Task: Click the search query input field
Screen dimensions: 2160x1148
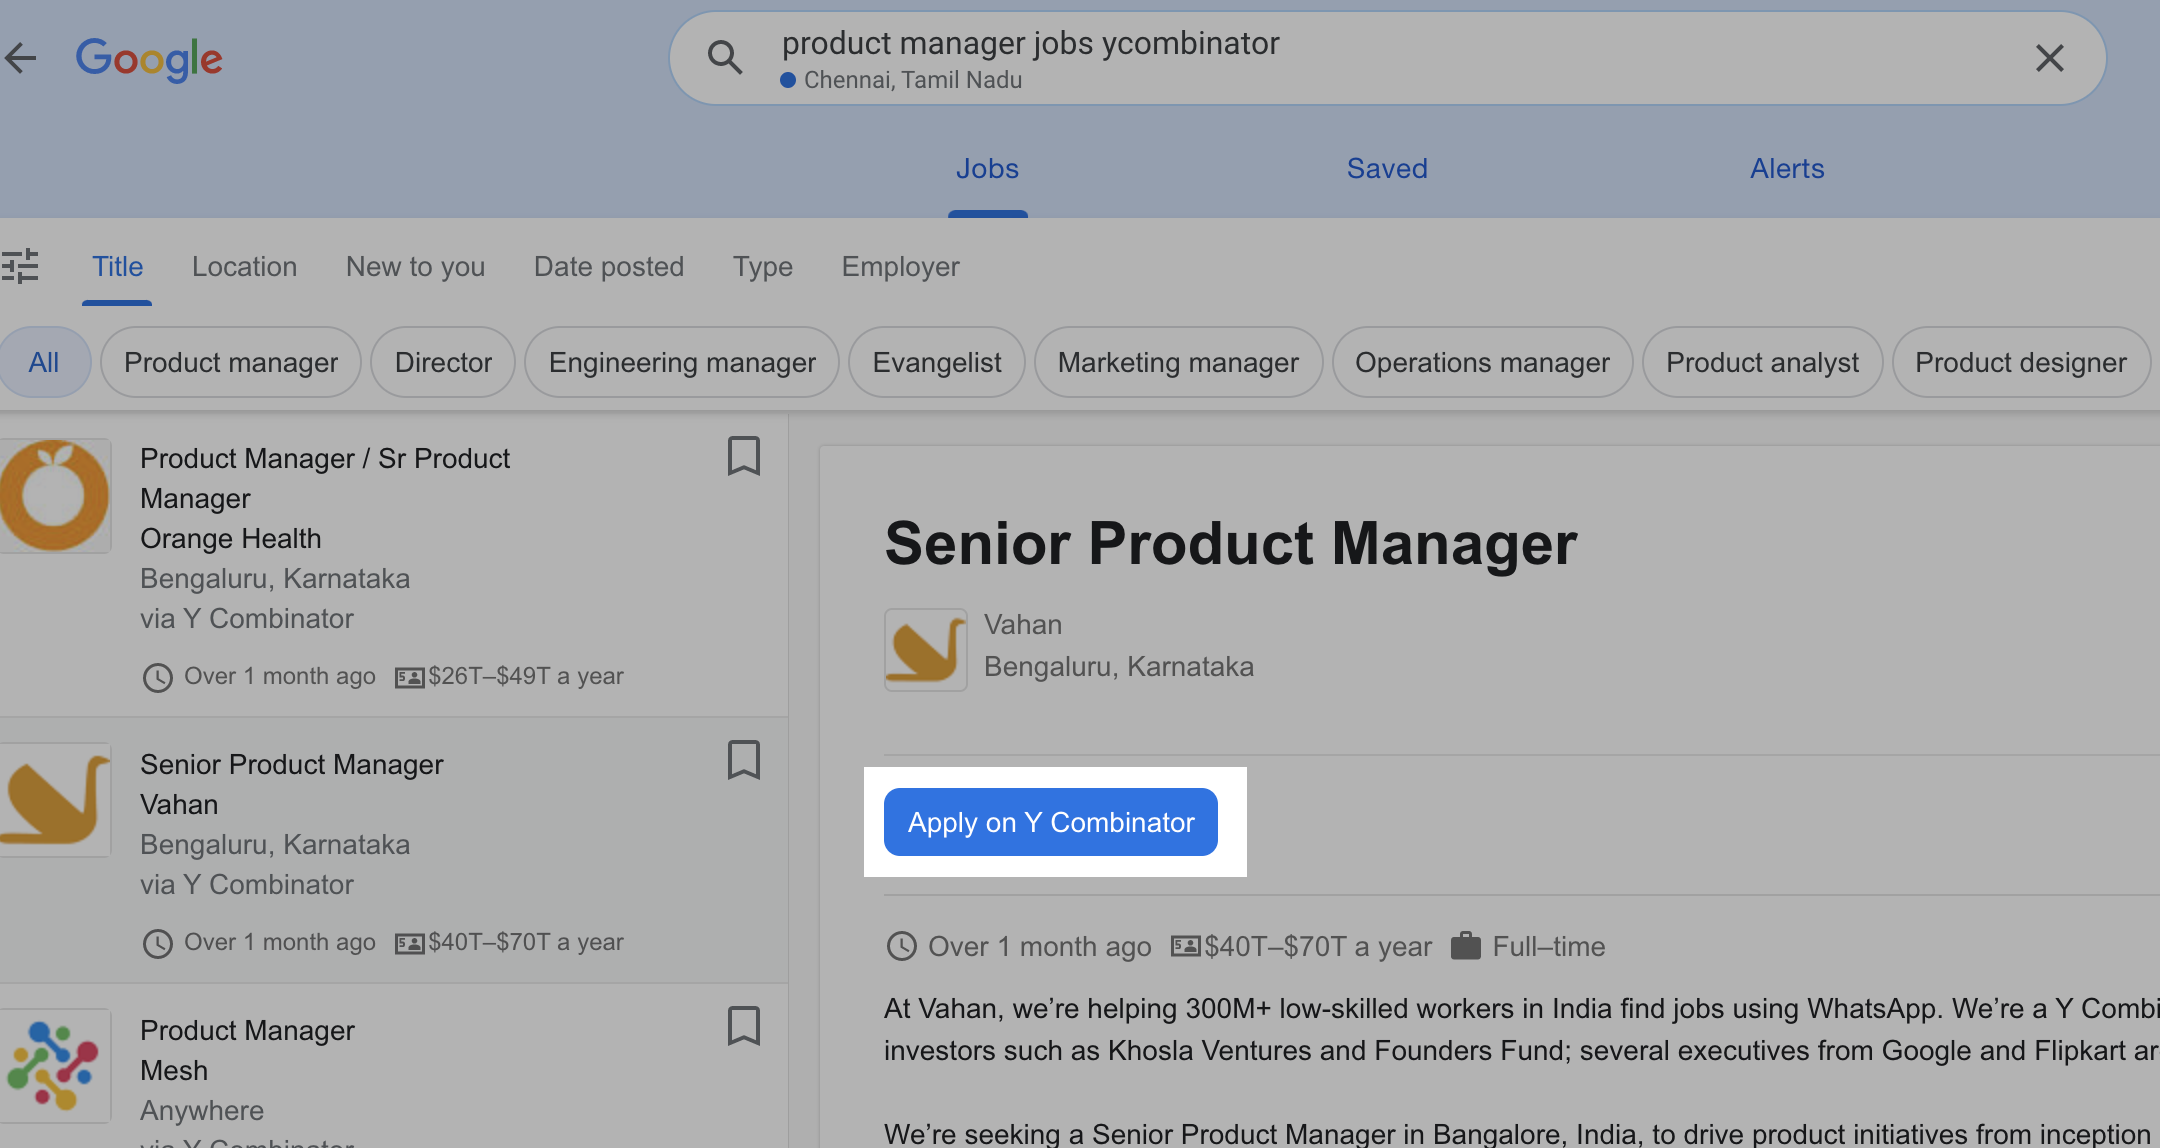Action: point(1390,58)
